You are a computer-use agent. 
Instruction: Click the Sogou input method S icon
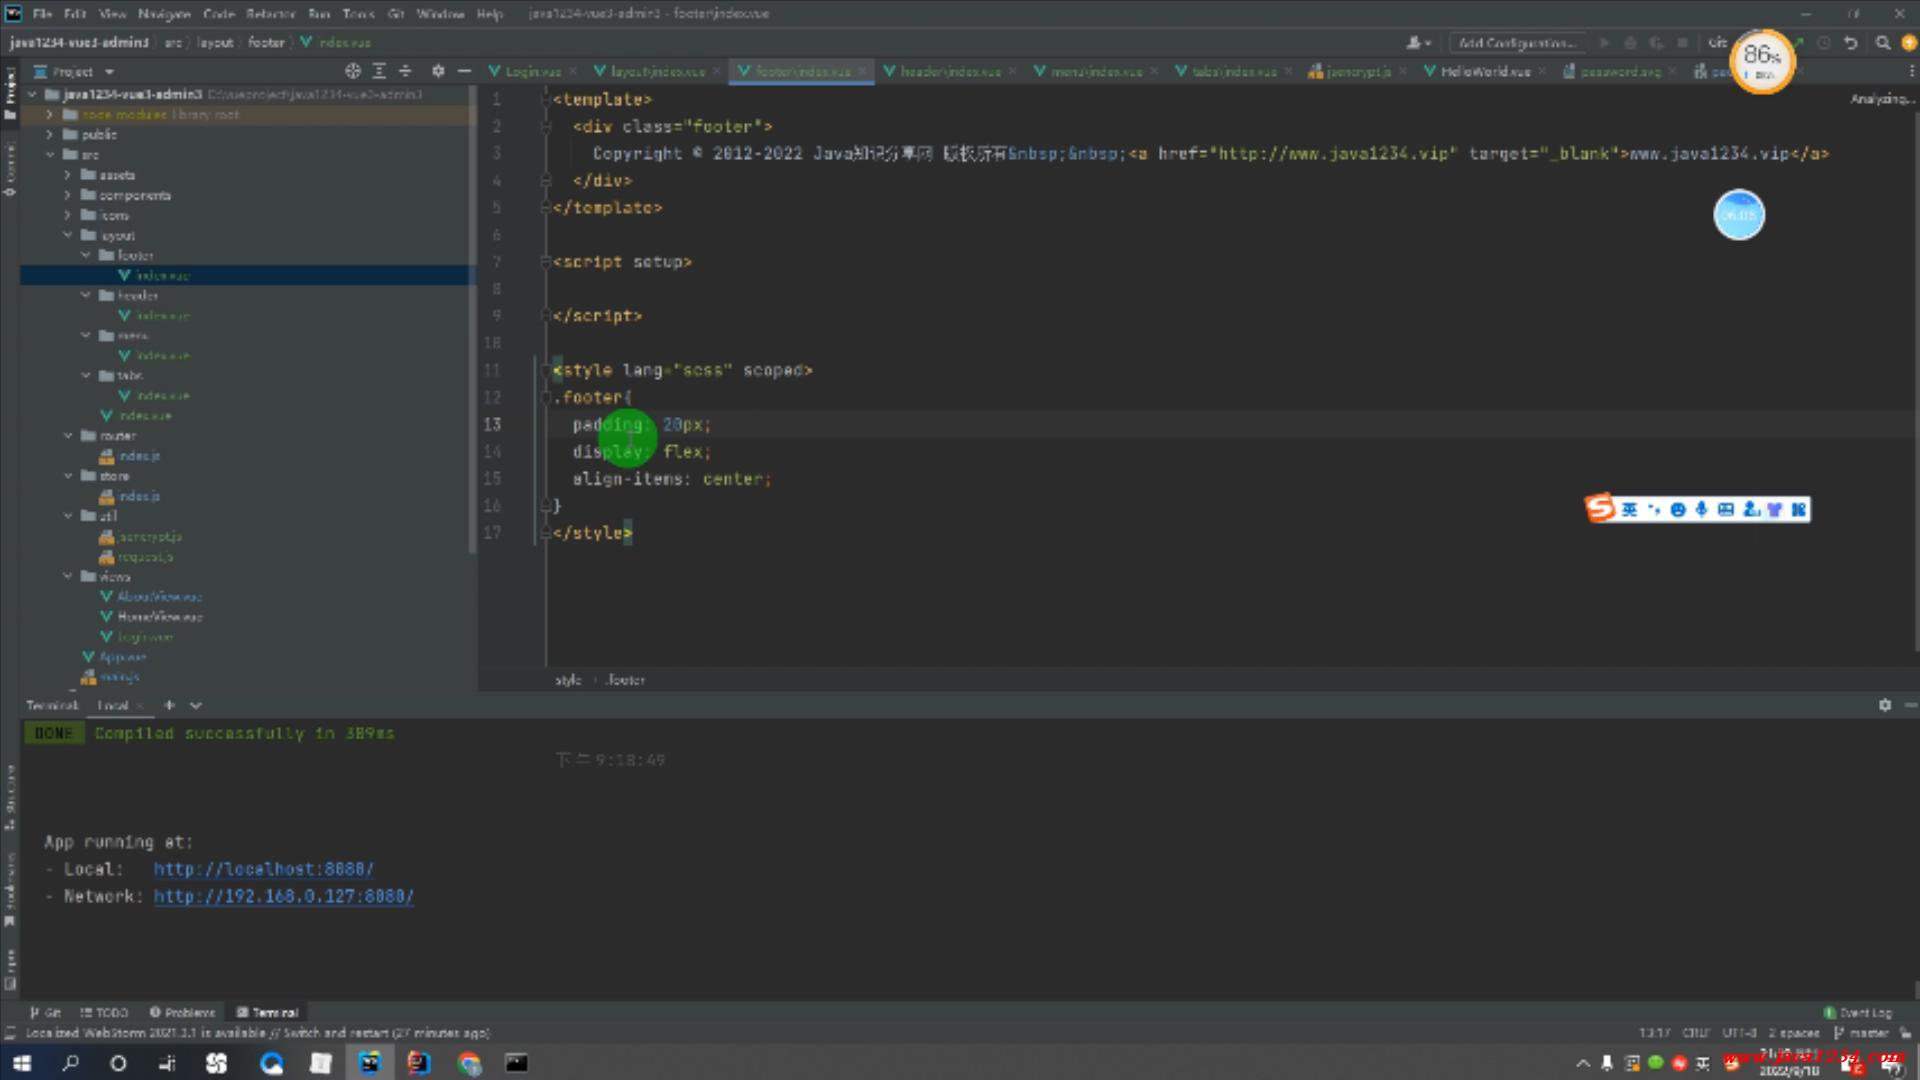click(1601, 508)
